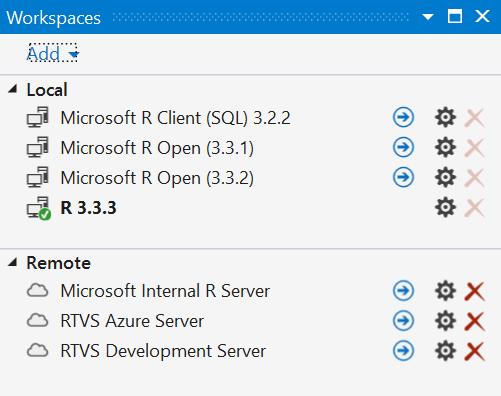The image size is (501, 396).
Task: Open Workspaces window position dropdown arrow
Action: (428, 17)
